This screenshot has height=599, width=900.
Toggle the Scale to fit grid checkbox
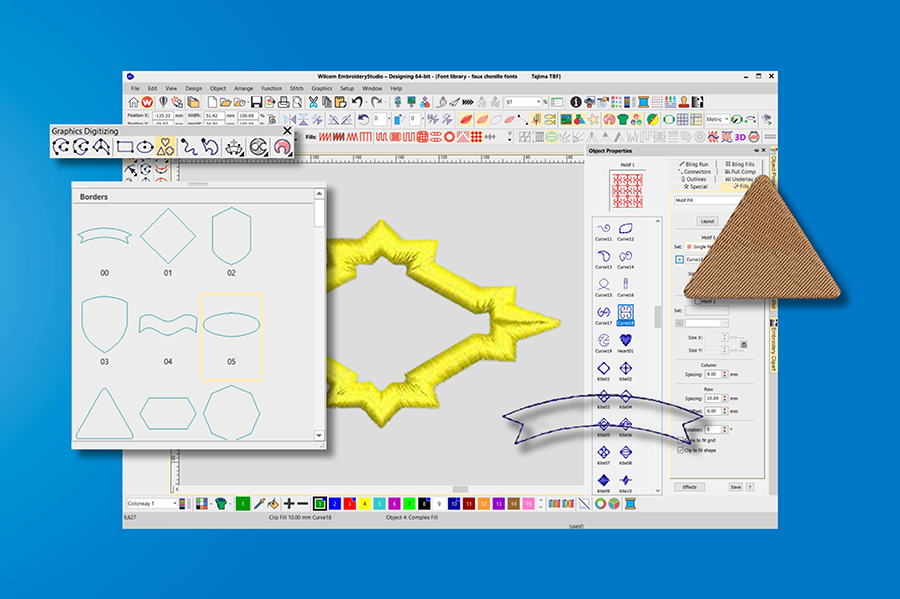coord(681,440)
